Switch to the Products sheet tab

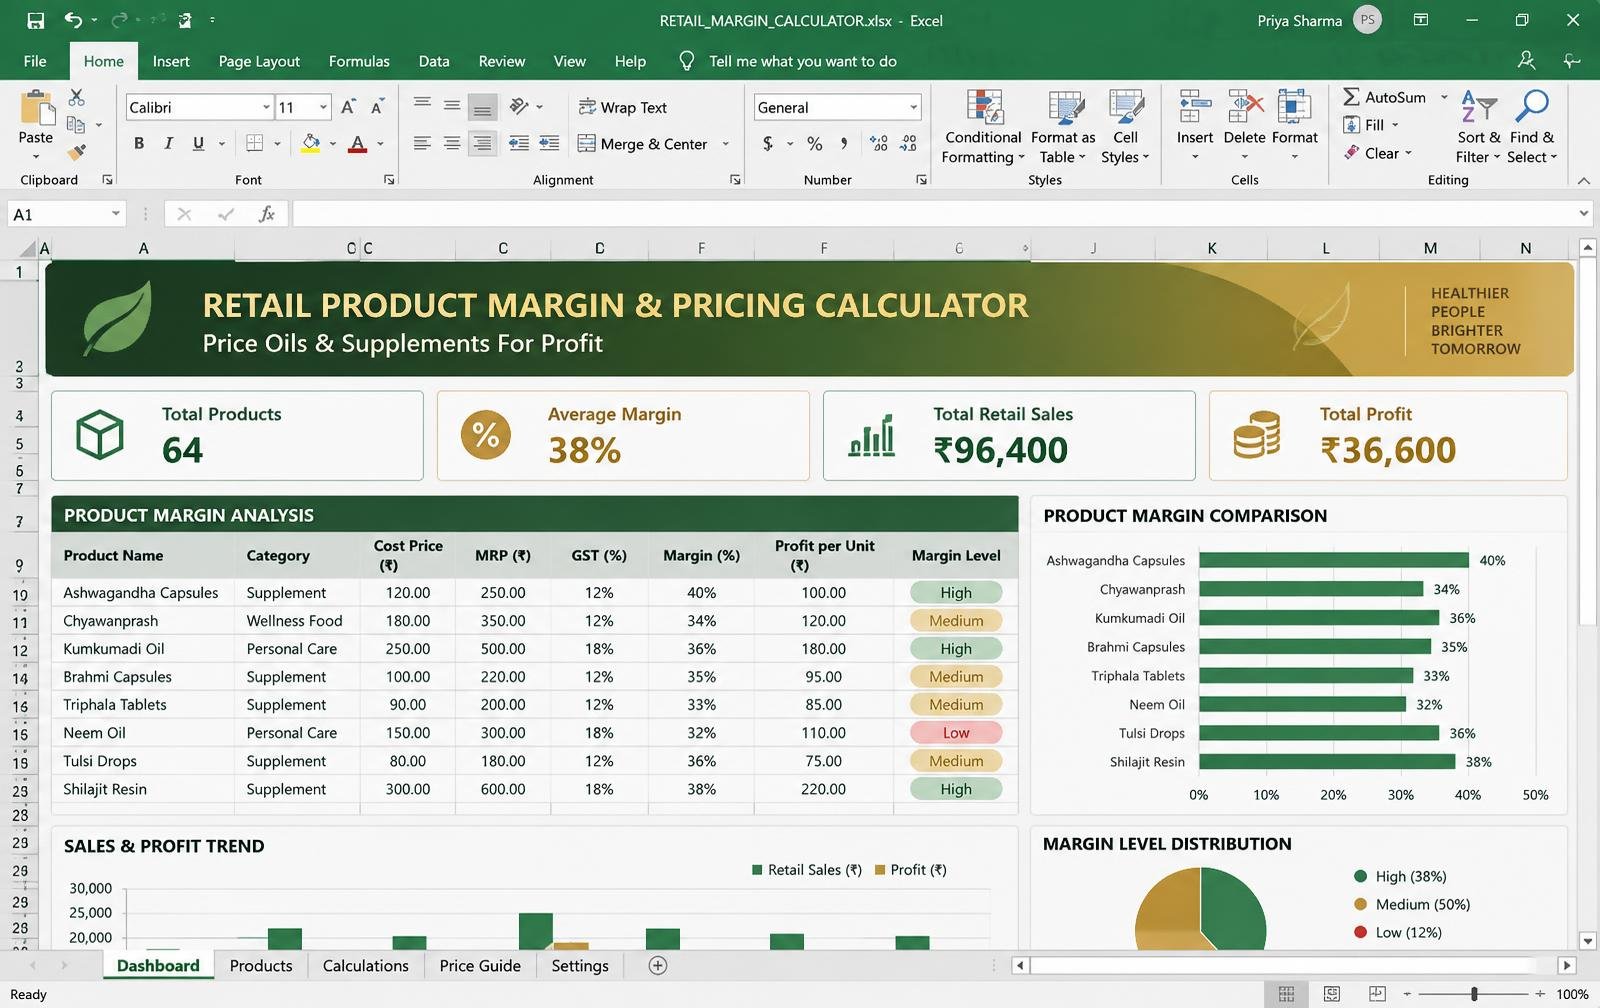click(x=261, y=965)
